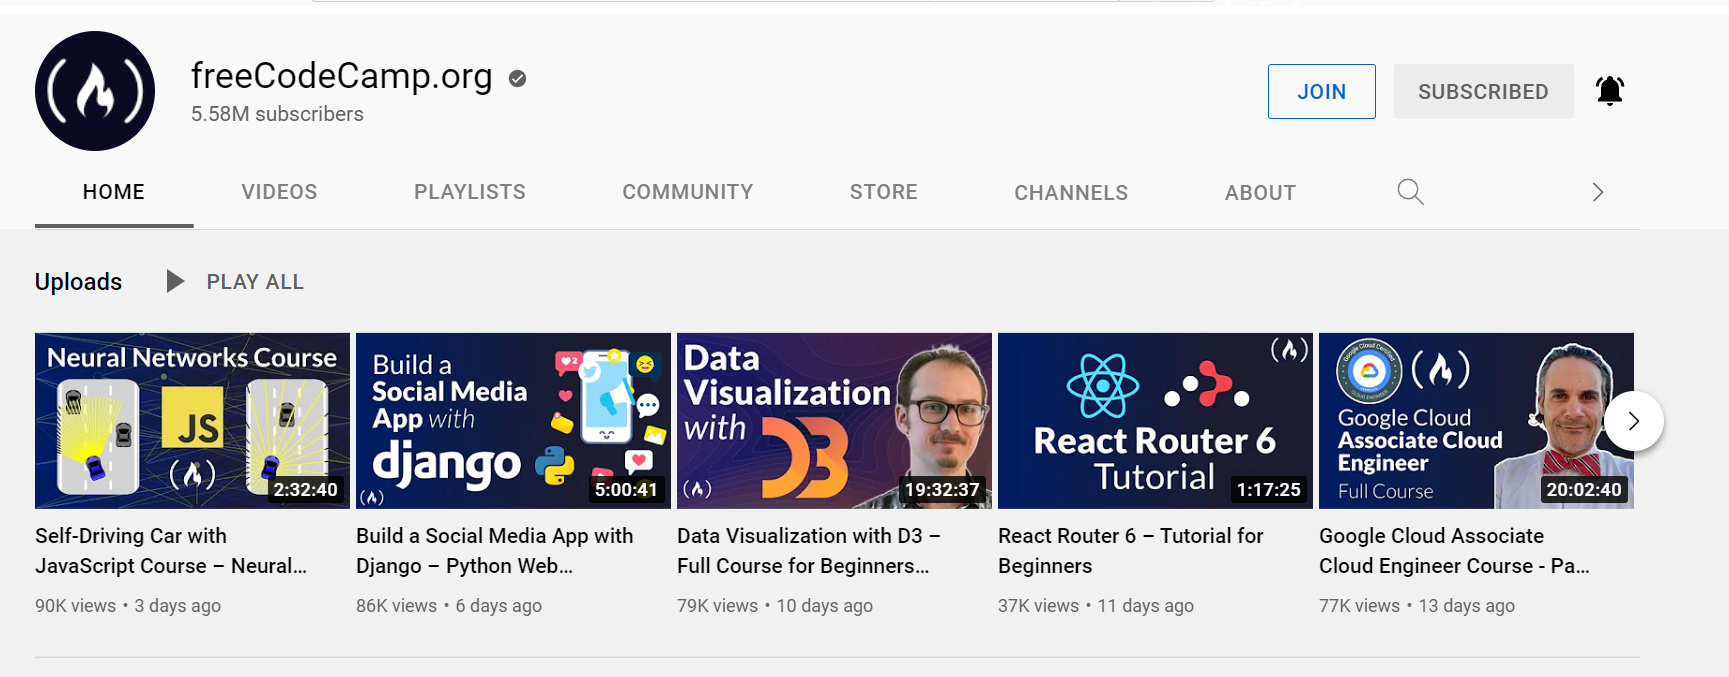Viewport: 1729px width, 677px height.
Task: Click title Google Cloud Associate Cloud Engineer Course
Action: [x=1454, y=551]
